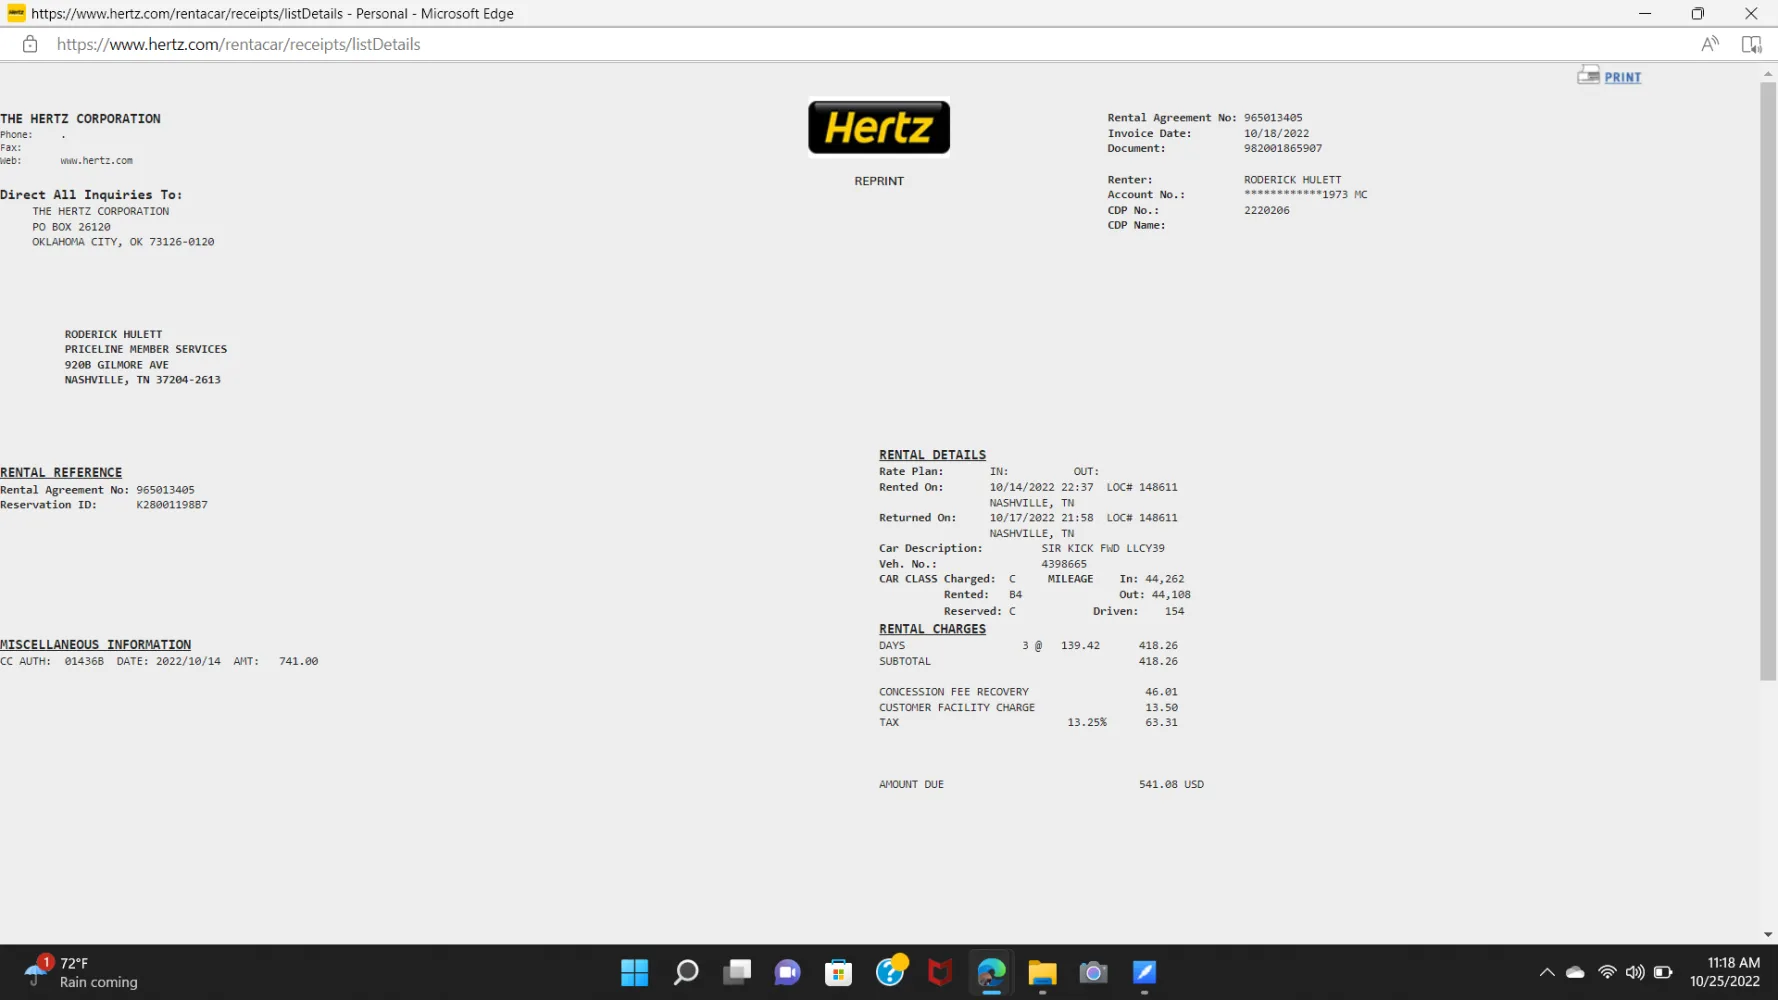This screenshot has width=1778, height=1000.
Task: Click the RENTAL REFERENCE heading
Action: (61, 473)
